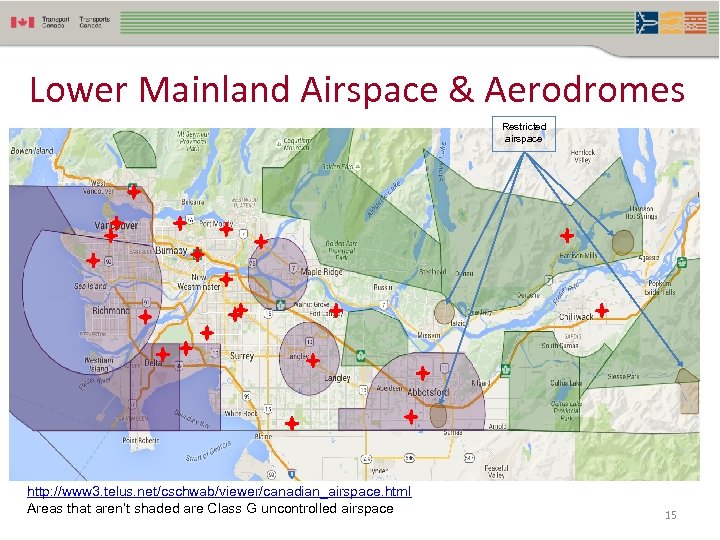720x540 pixels.
Task: Select the red aerodrome marker at Chilliwack
Action: click(x=602, y=311)
